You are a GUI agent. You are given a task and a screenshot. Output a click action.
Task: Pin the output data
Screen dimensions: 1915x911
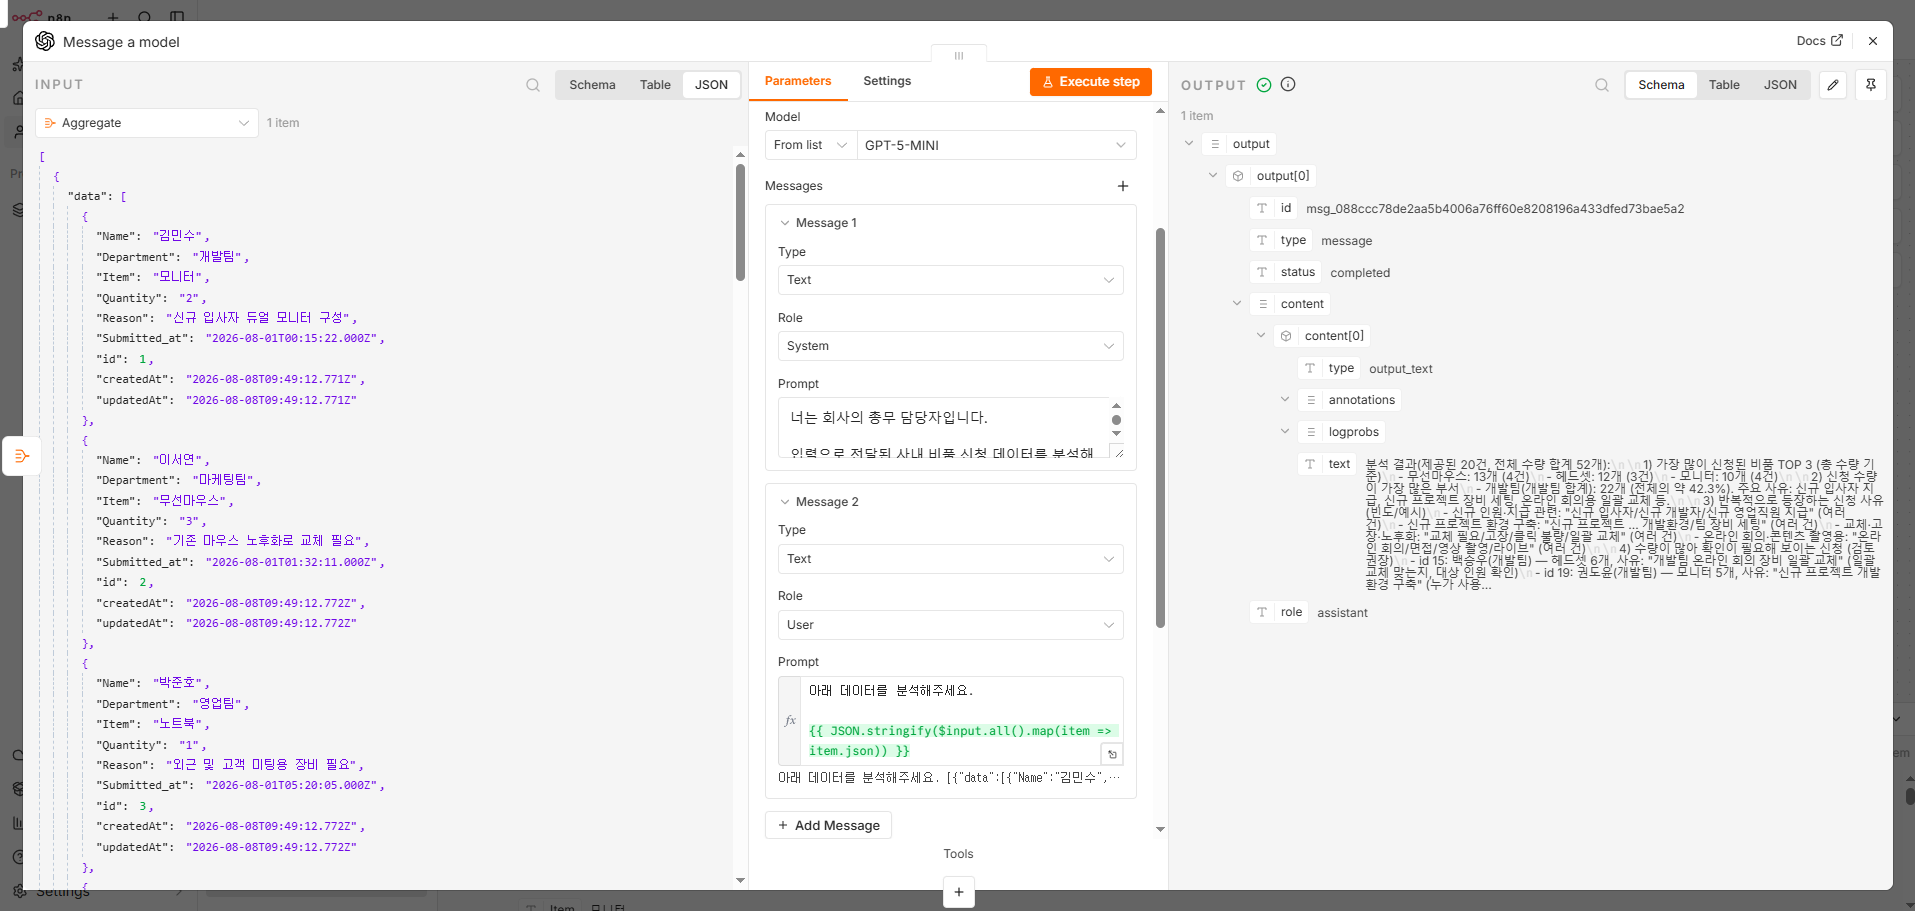coord(1871,85)
